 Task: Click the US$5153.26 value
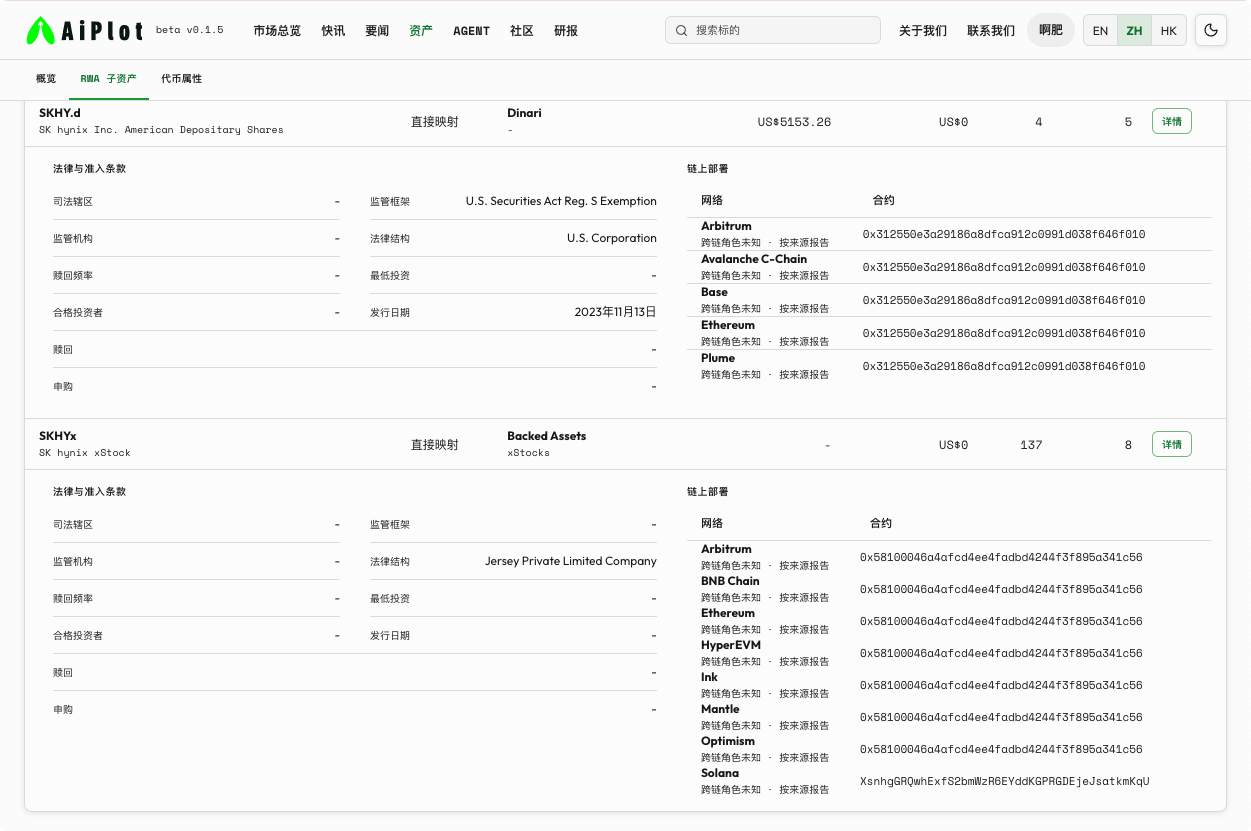coord(794,122)
